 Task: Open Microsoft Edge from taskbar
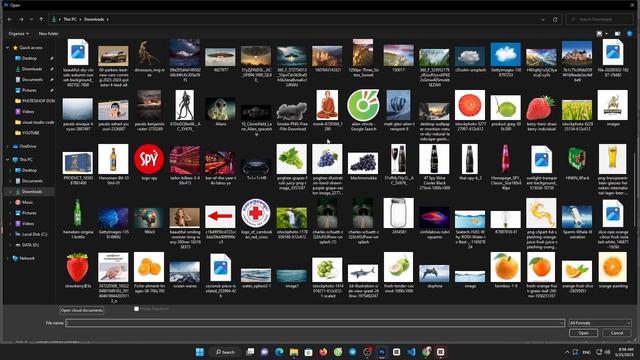tap(279, 352)
